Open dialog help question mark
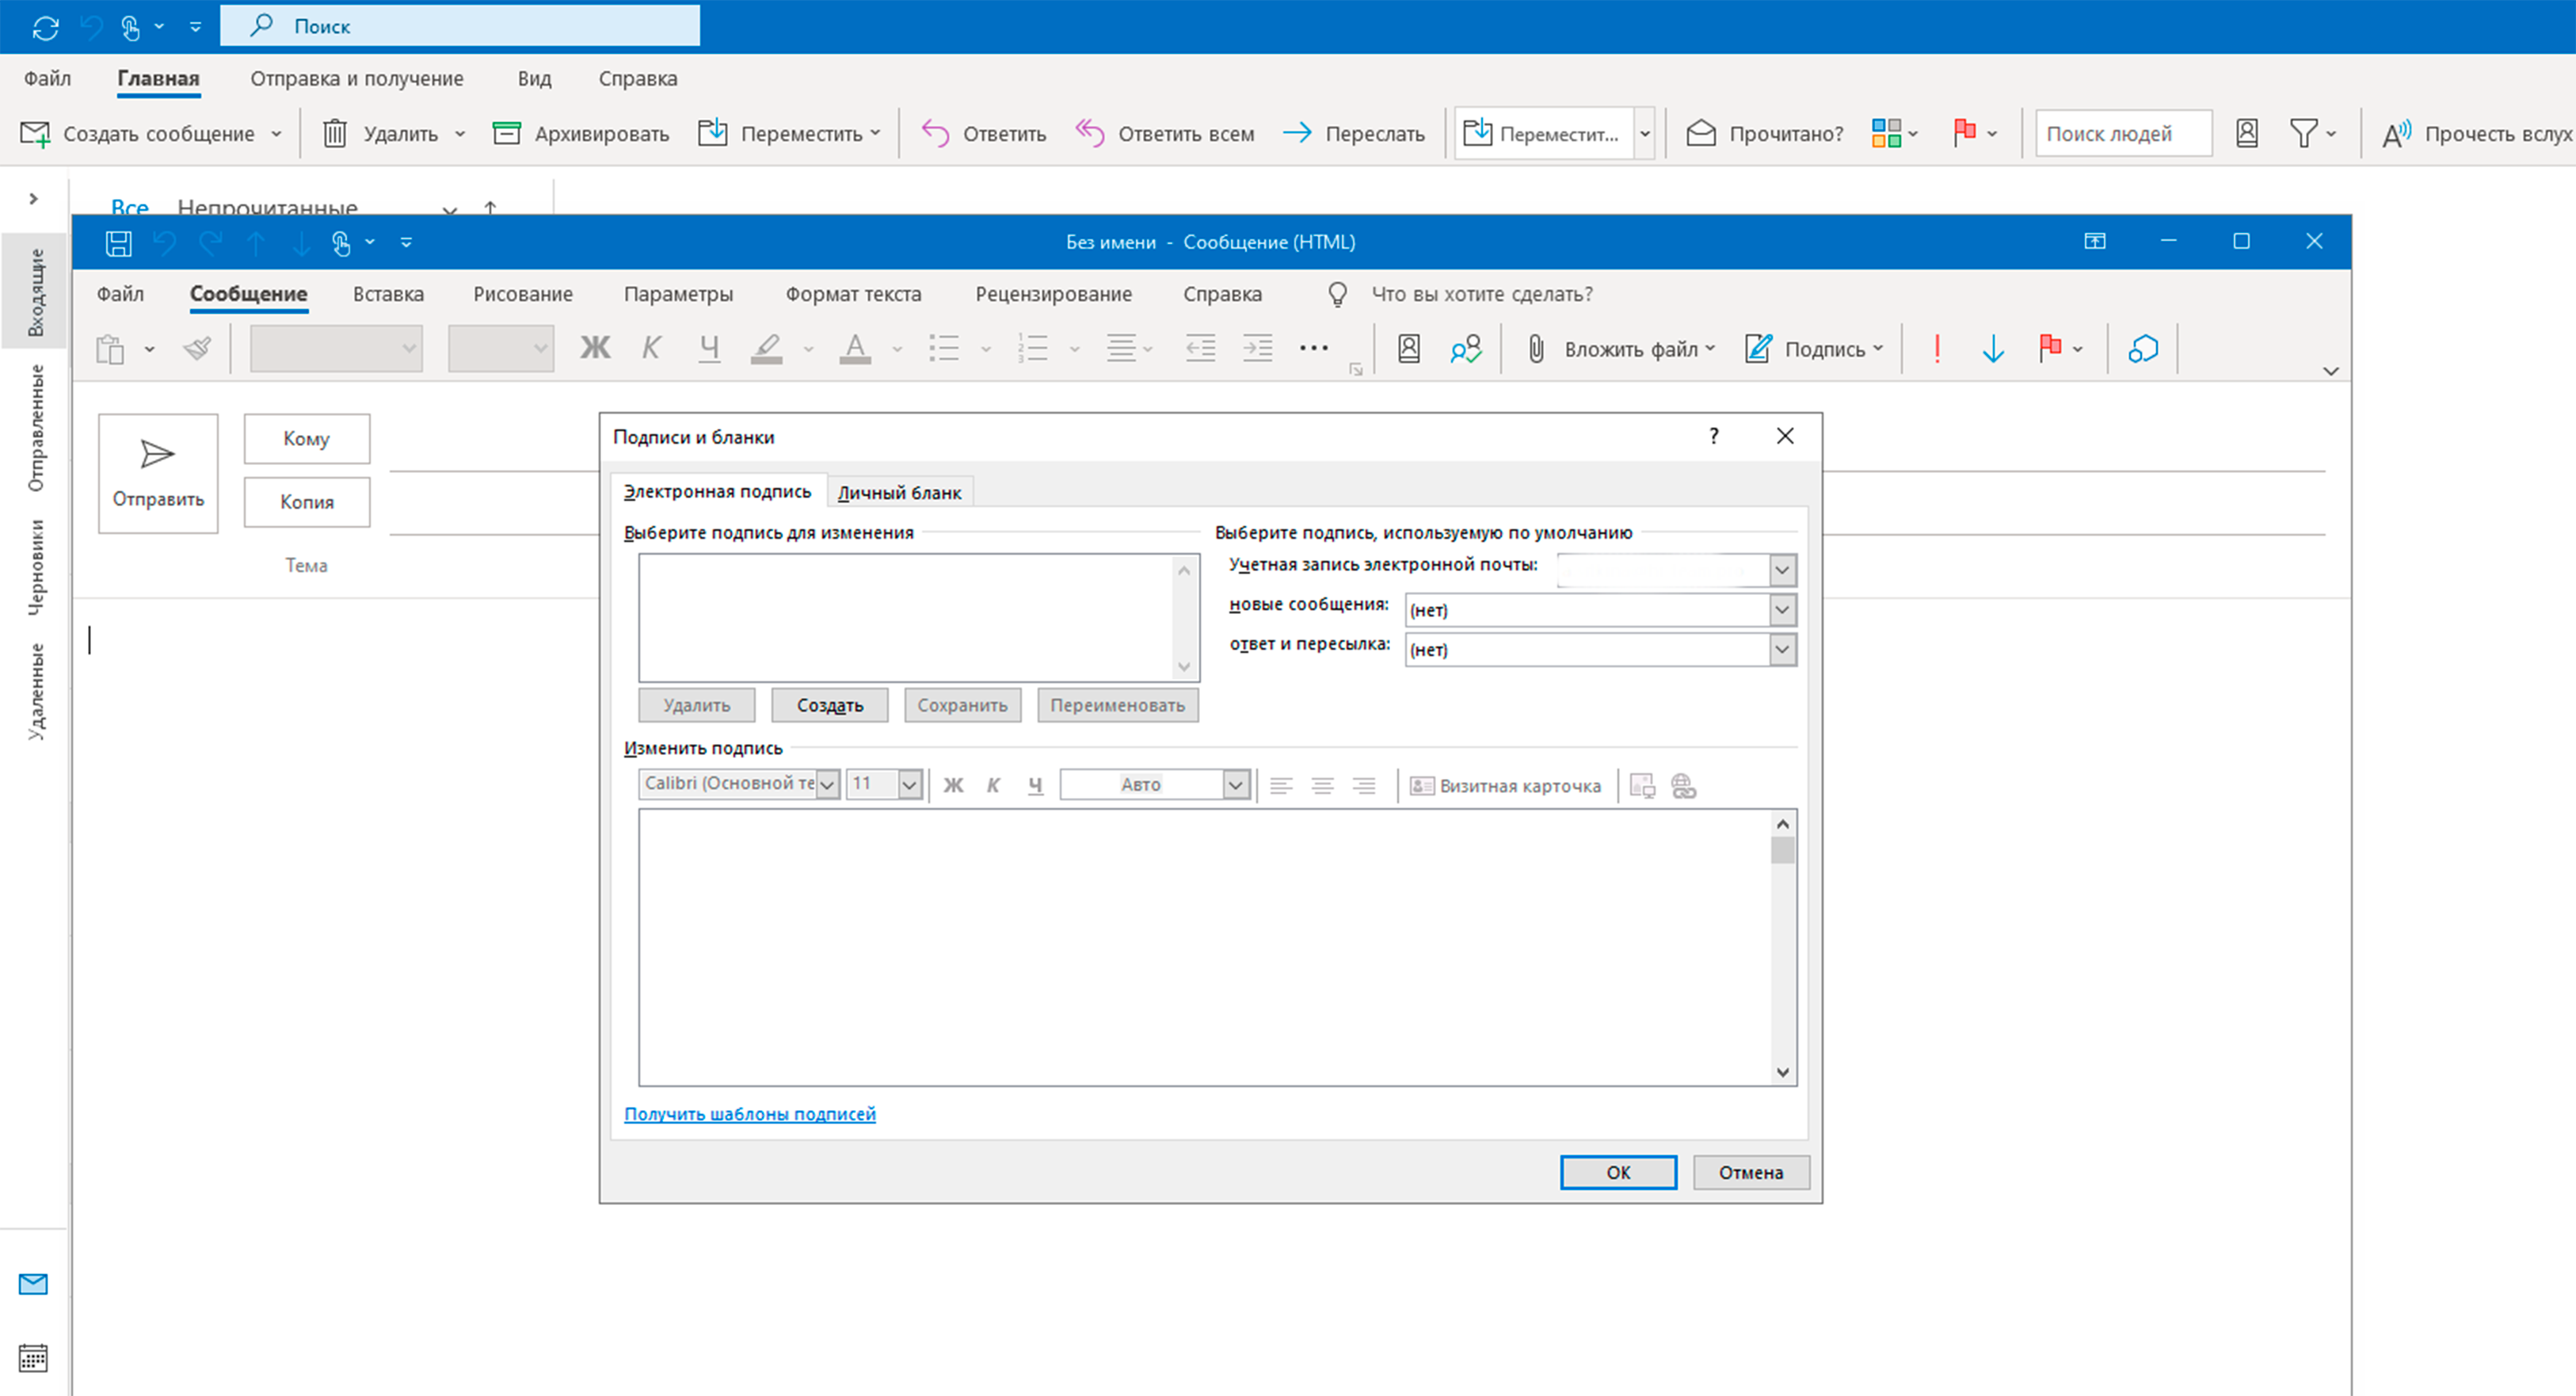Screen dimensions: 2576x1396 pos(1713,436)
